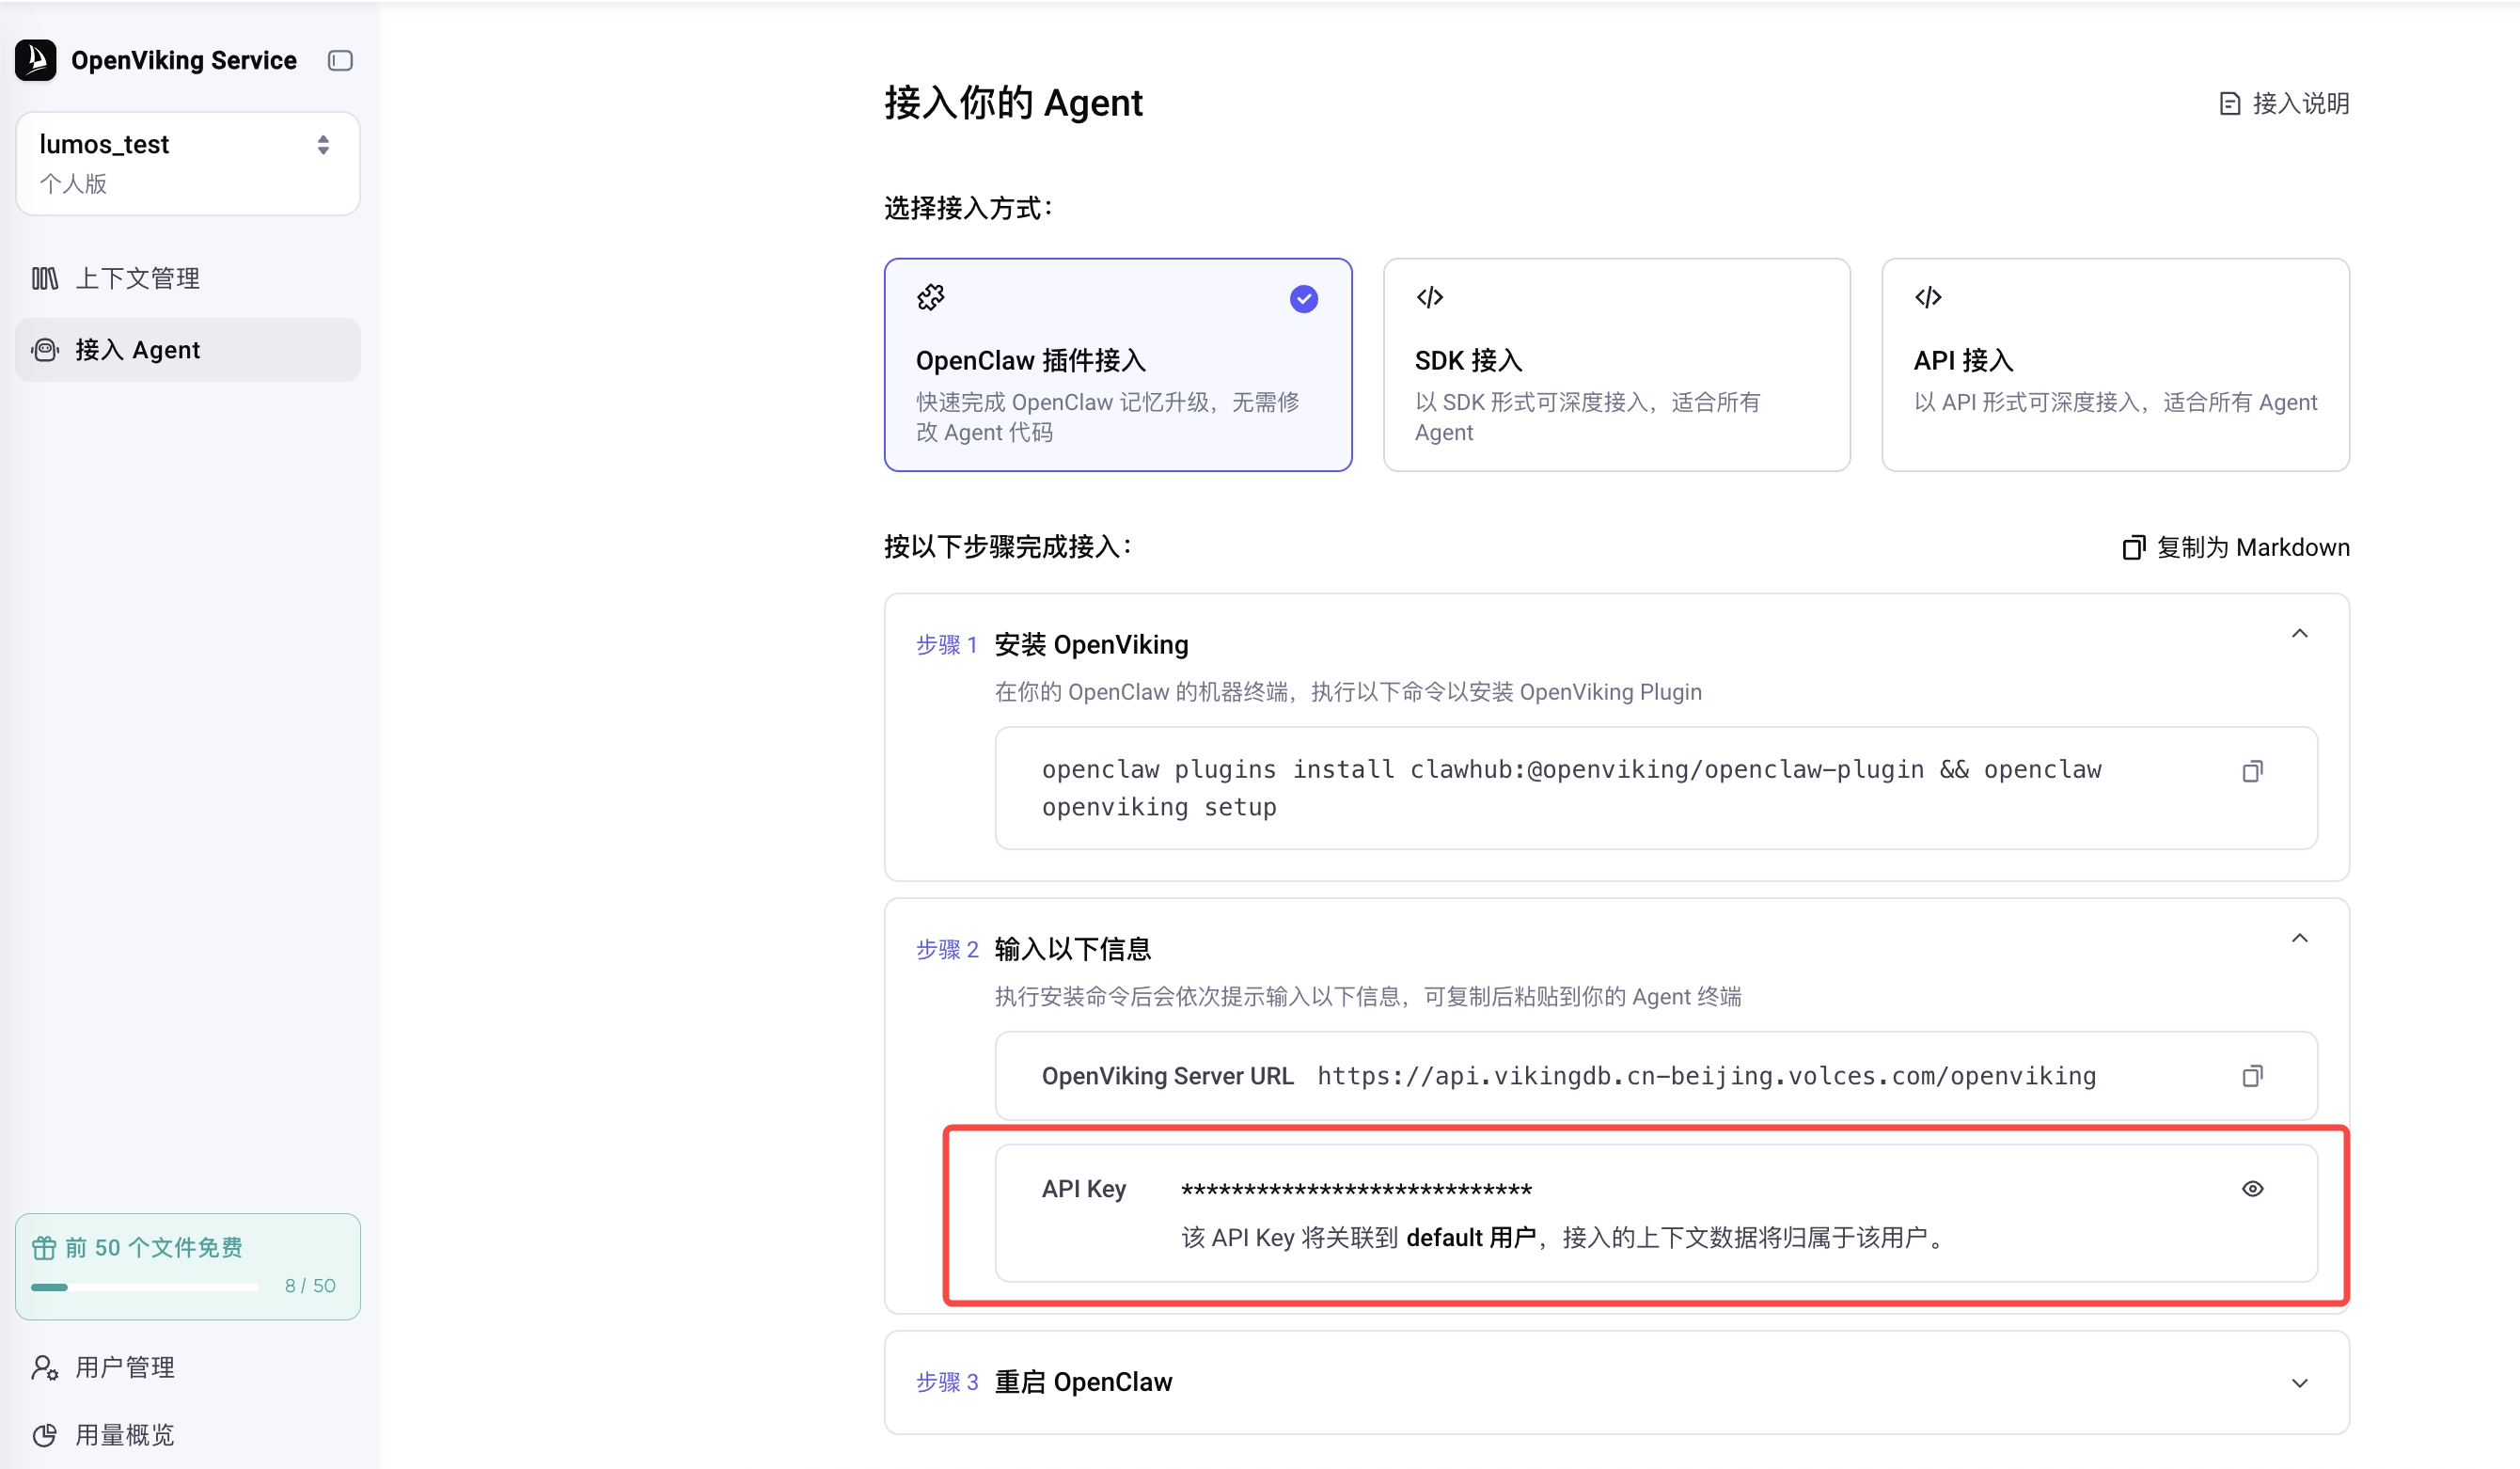Click the 按以下步骤完成接入 heading

click(x=1008, y=547)
